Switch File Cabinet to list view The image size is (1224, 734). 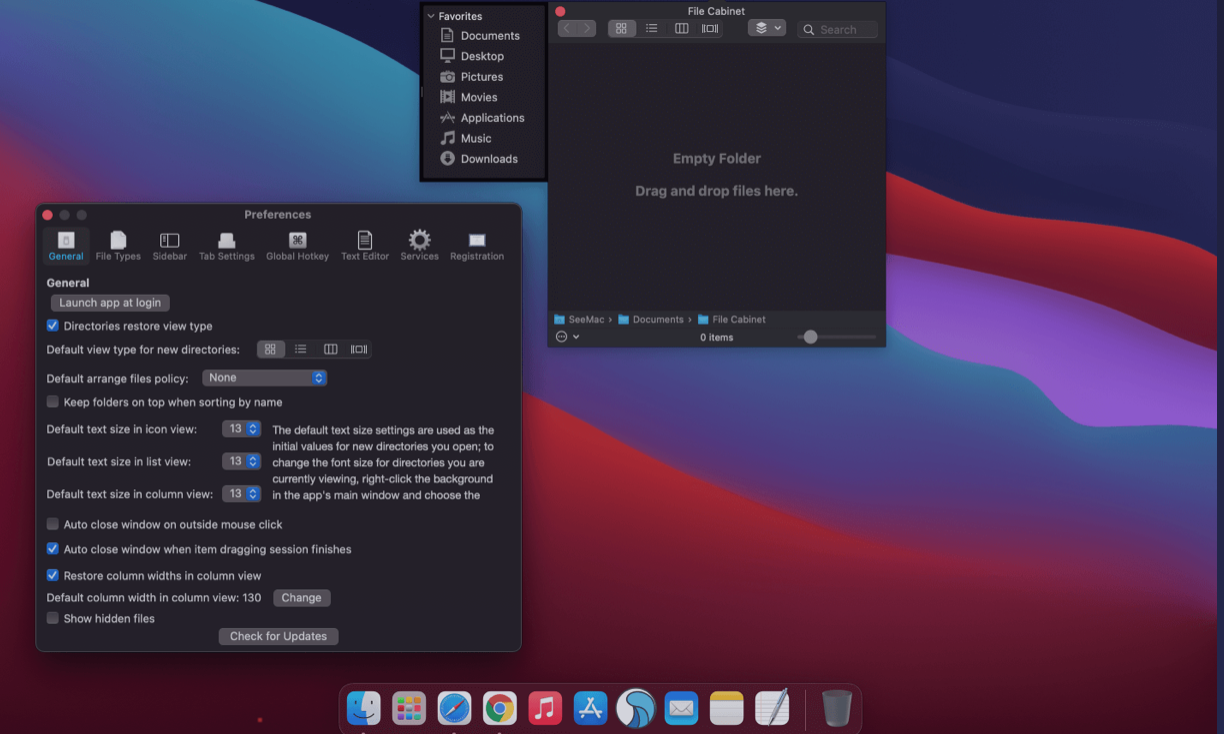coord(652,27)
